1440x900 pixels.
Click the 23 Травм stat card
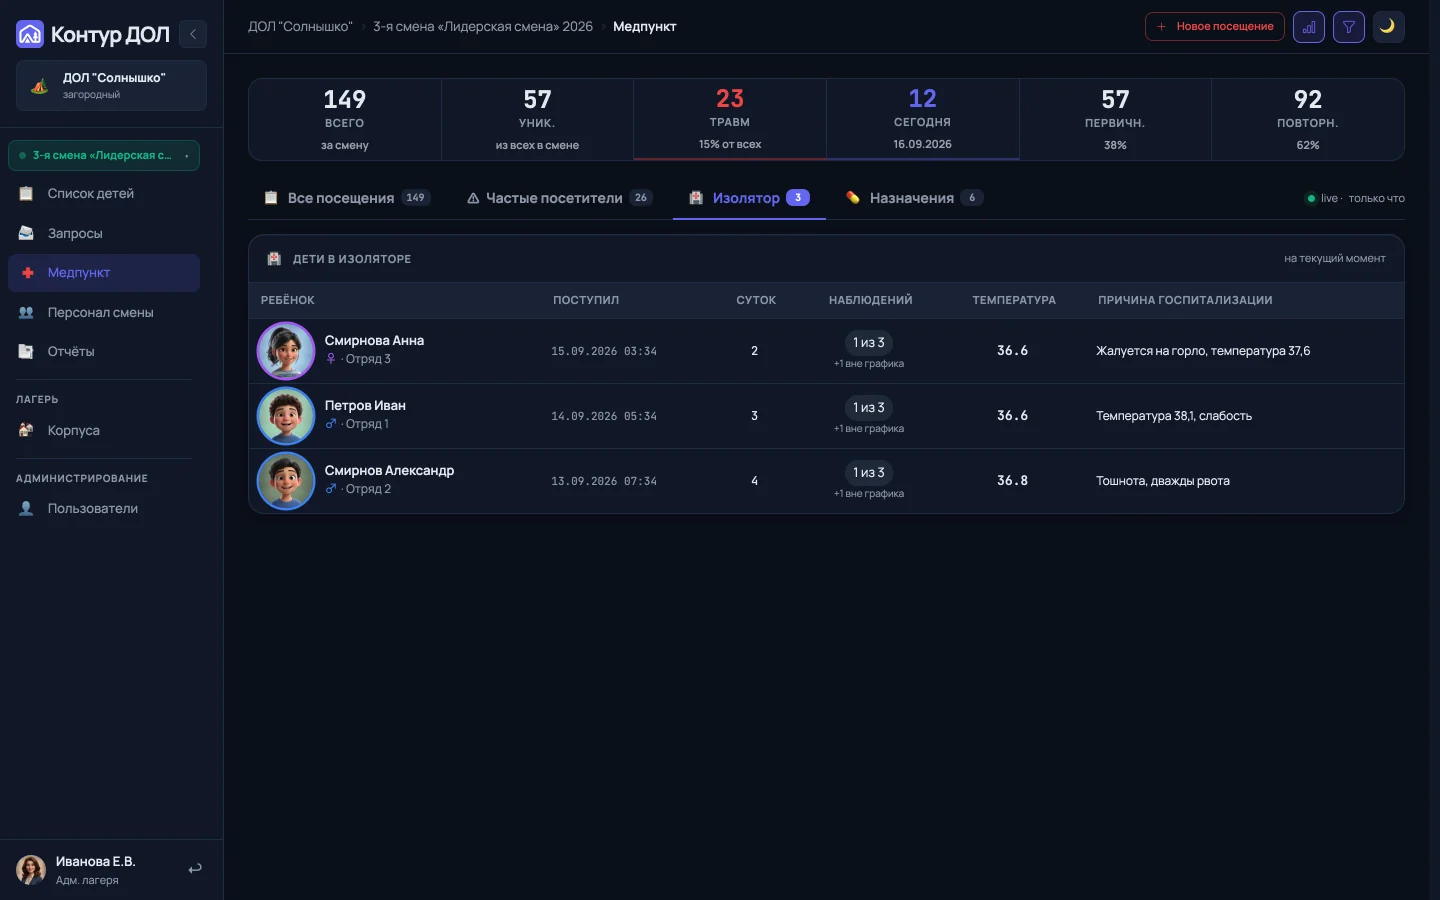tap(730, 119)
